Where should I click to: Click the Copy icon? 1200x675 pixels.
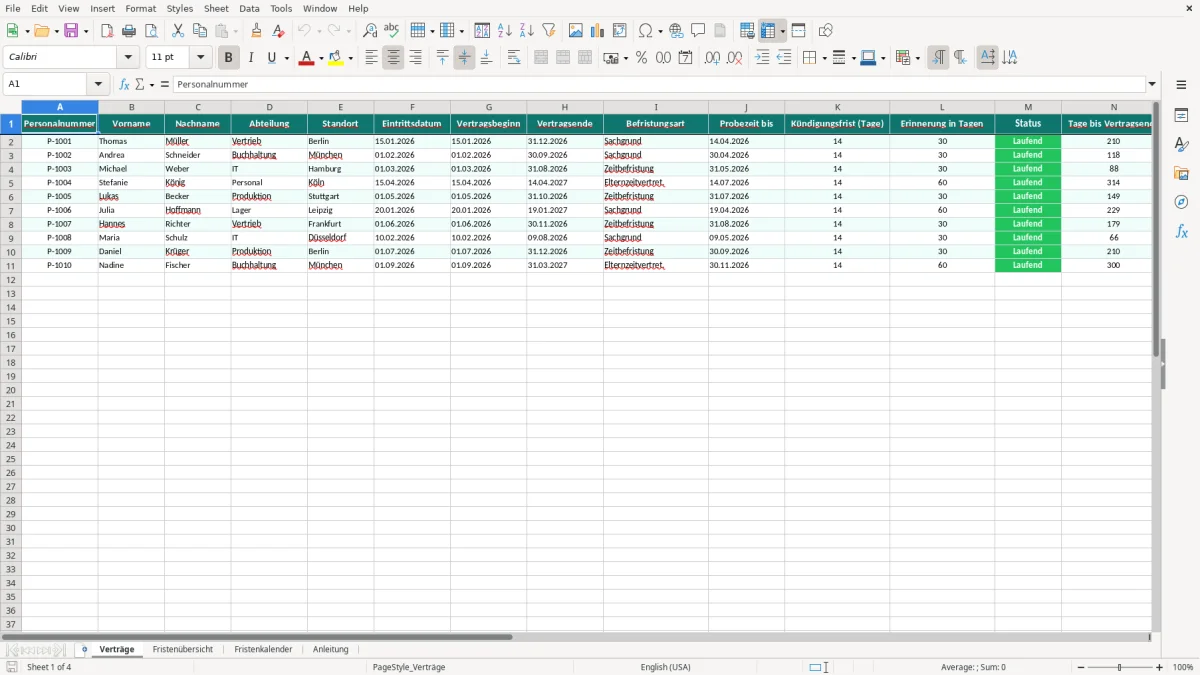(x=200, y=31)
